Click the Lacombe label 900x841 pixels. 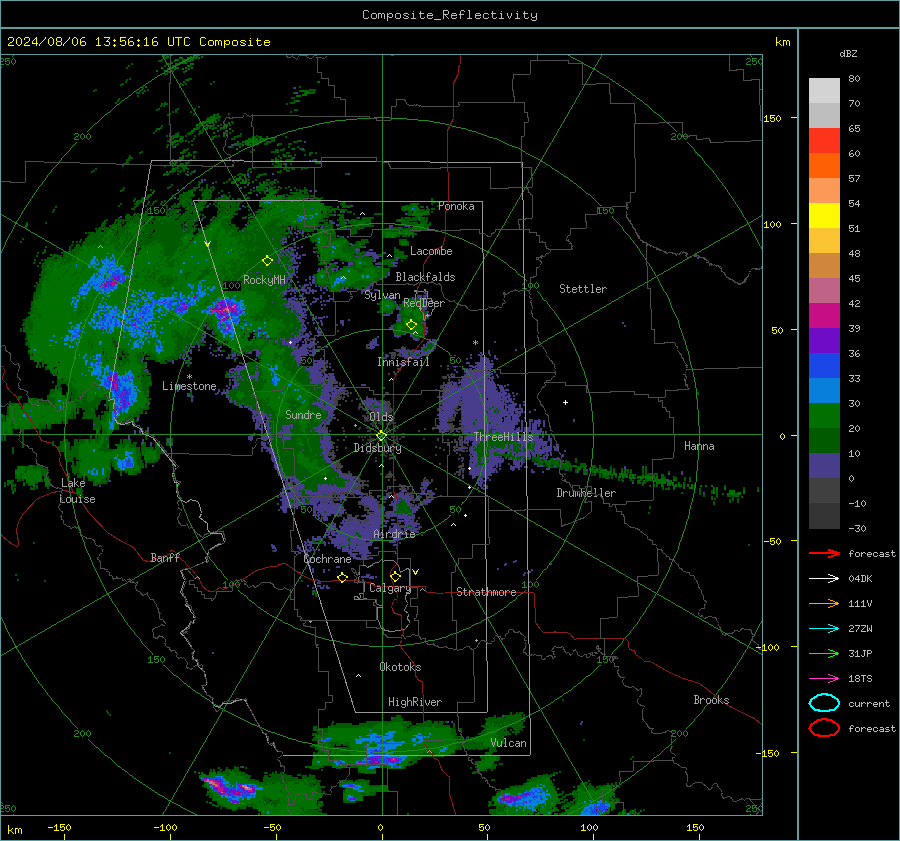431,251
